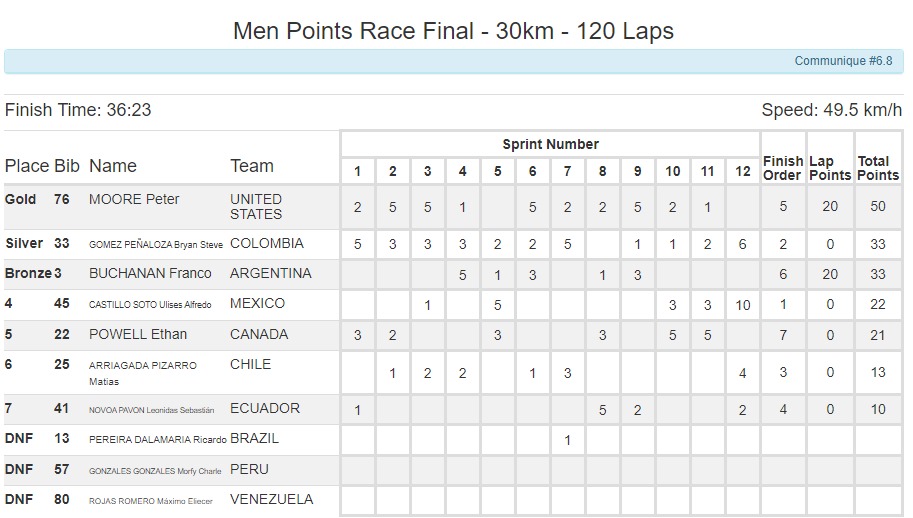
Task: Select the VENEZUELA team cell
Action: click(x=271, y=499)
